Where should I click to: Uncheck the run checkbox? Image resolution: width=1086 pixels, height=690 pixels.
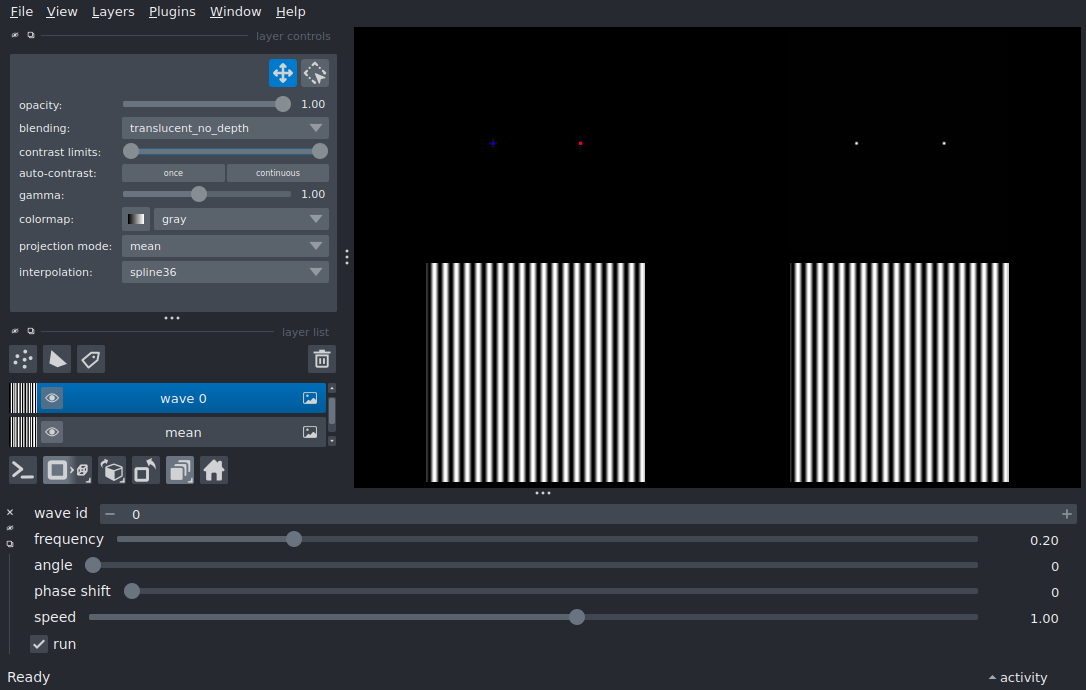[x=40, y=644]
